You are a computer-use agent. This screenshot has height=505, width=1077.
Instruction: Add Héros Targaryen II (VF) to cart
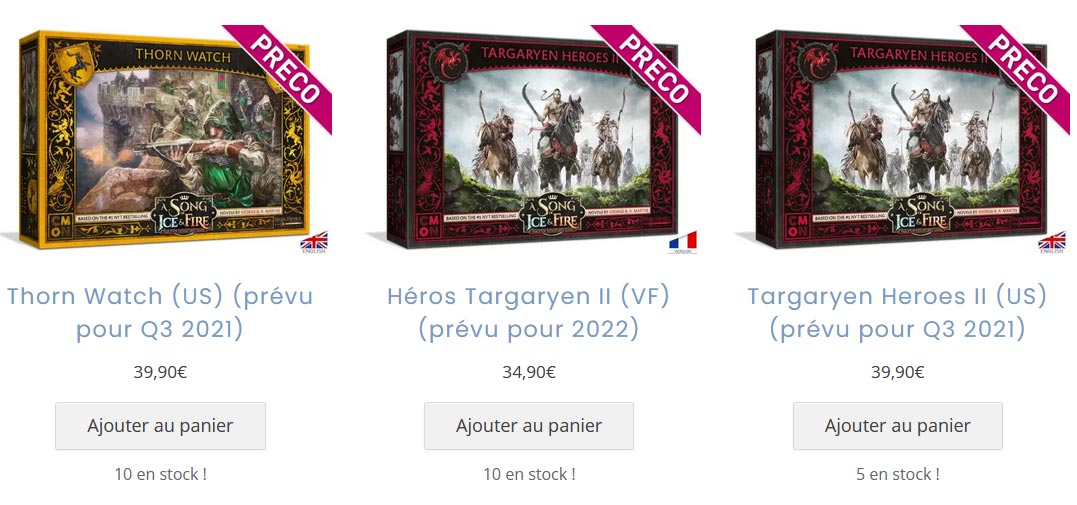coord(529,426)
